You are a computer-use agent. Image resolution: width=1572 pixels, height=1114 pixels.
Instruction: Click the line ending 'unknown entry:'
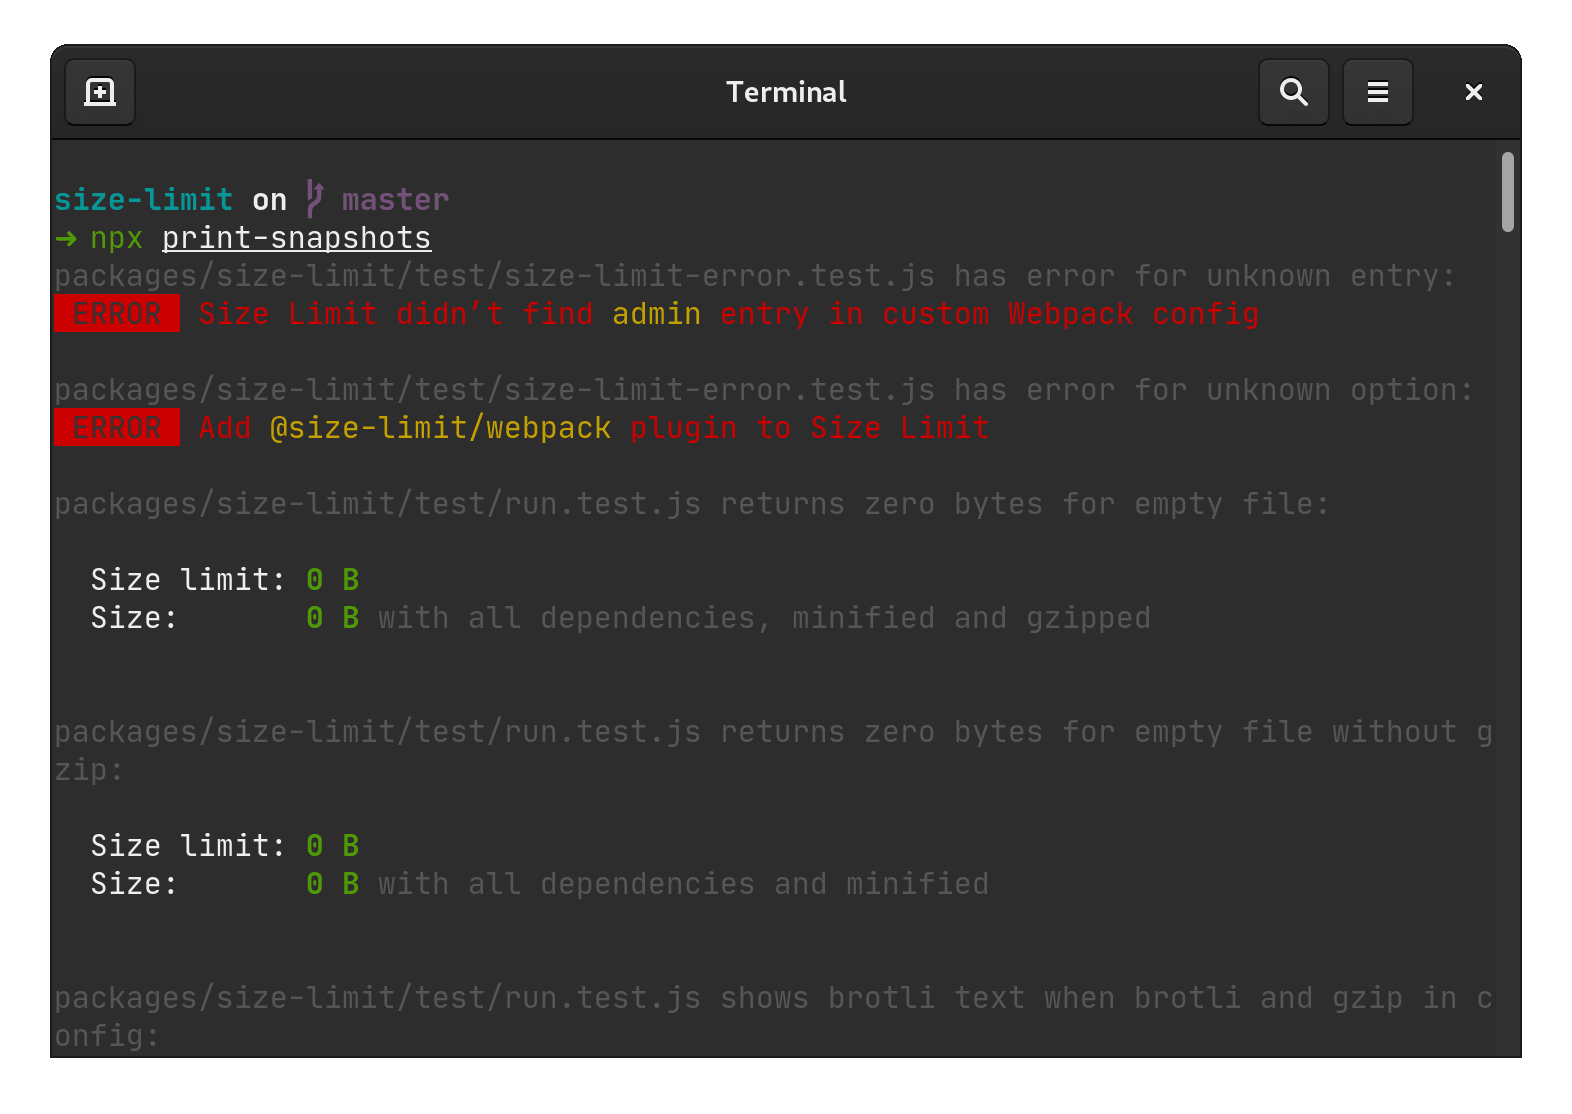[755, 276]
